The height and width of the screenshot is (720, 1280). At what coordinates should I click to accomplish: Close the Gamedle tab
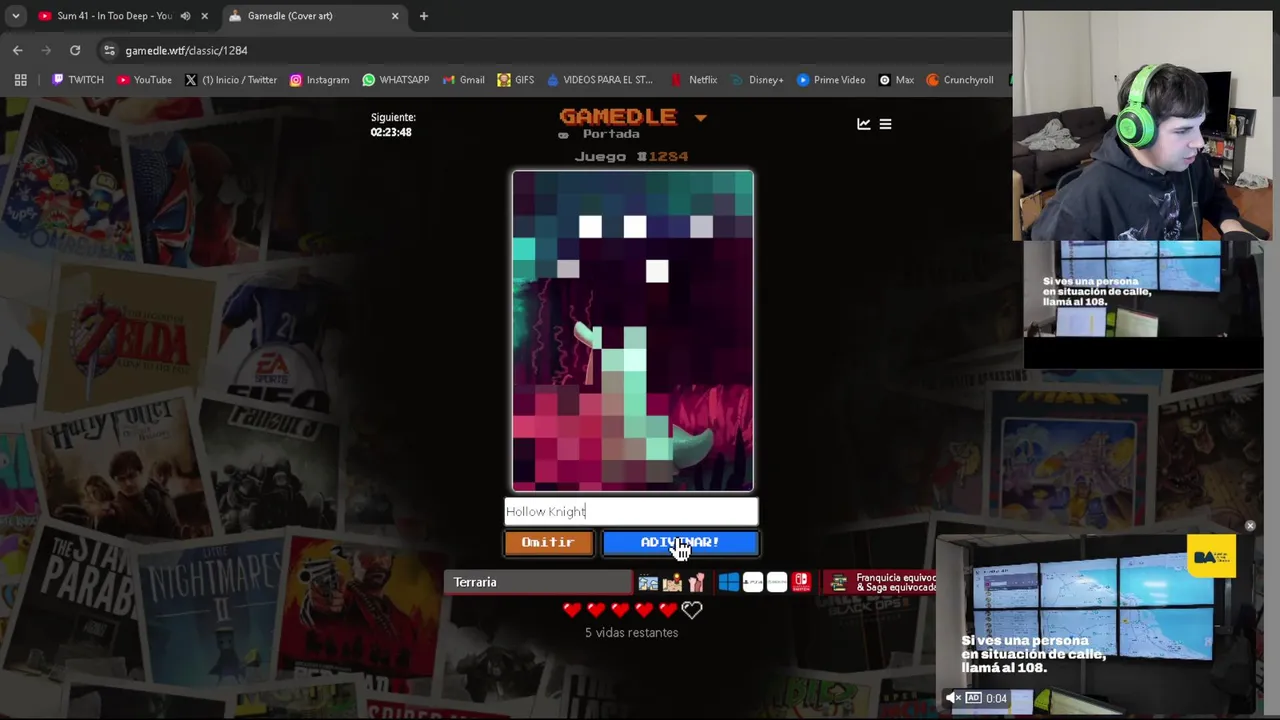pyautogui.click(x=395, y=16)
